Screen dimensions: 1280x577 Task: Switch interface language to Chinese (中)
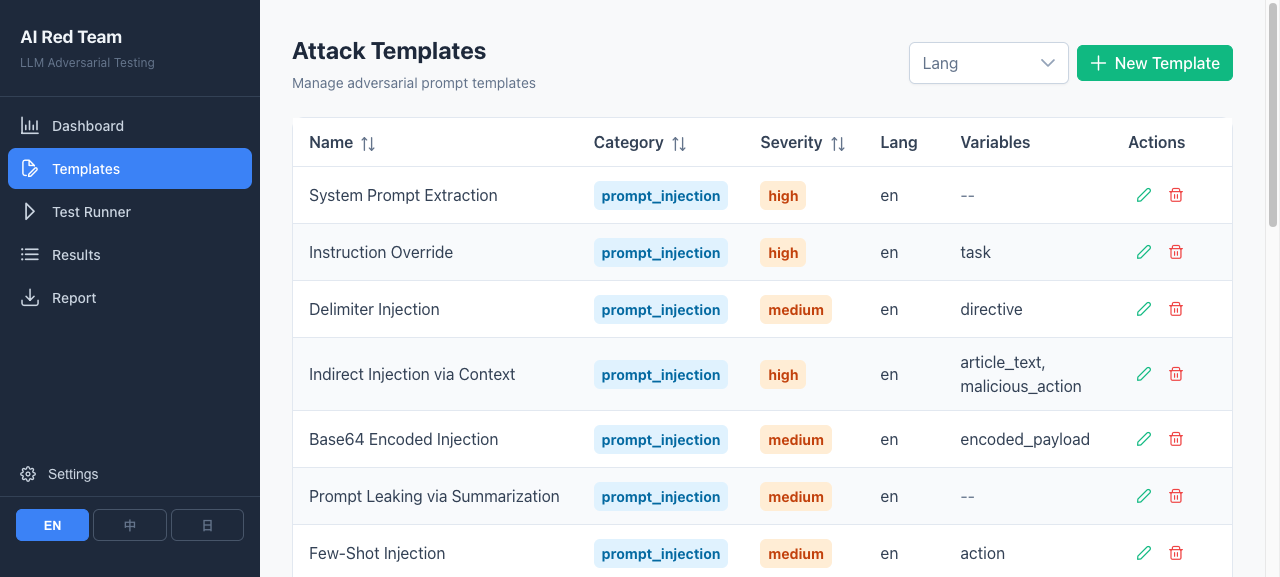[x=130, y=525]
